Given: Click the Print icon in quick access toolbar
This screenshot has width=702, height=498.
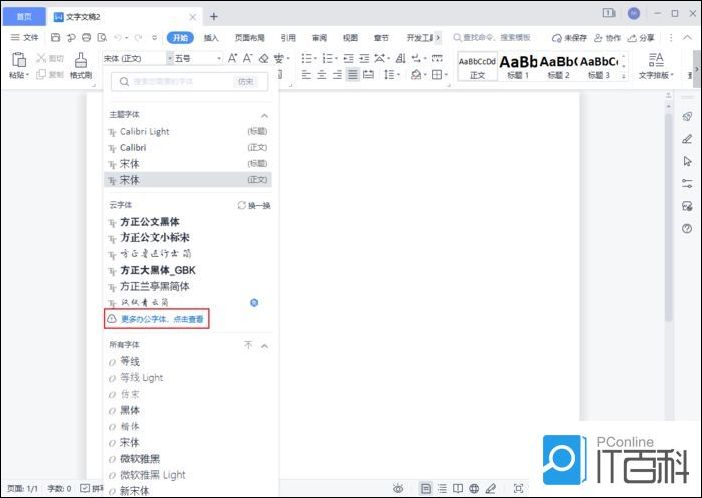Looking at the screenshot, I should click(x=86, y=38).
